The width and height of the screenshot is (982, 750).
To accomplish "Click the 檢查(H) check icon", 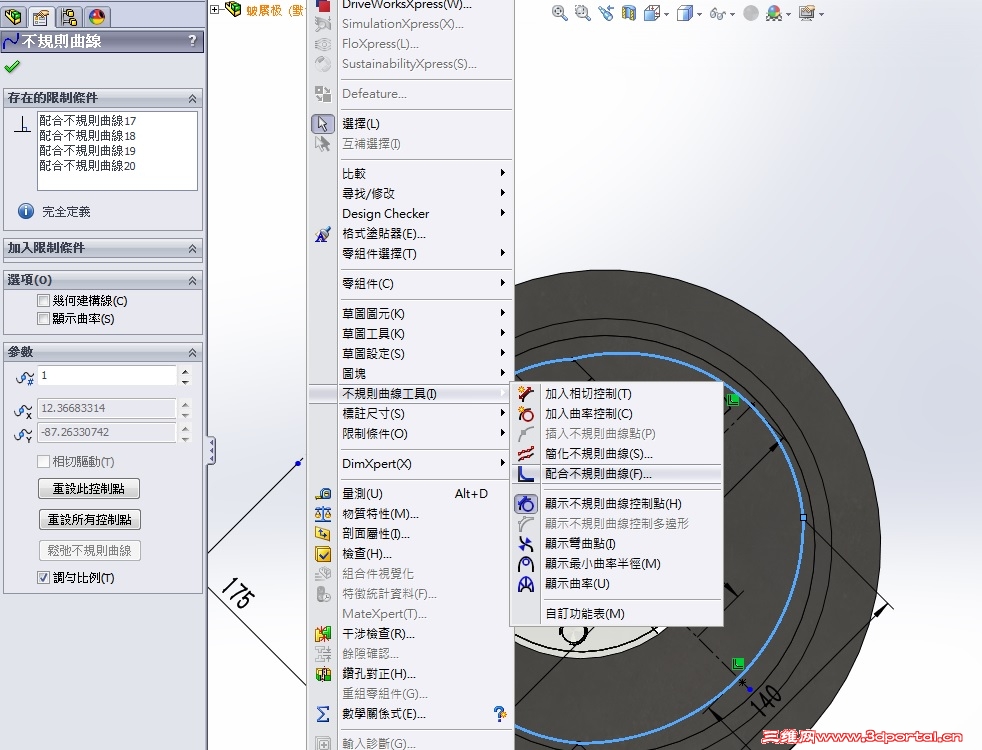I will (323, 554).
